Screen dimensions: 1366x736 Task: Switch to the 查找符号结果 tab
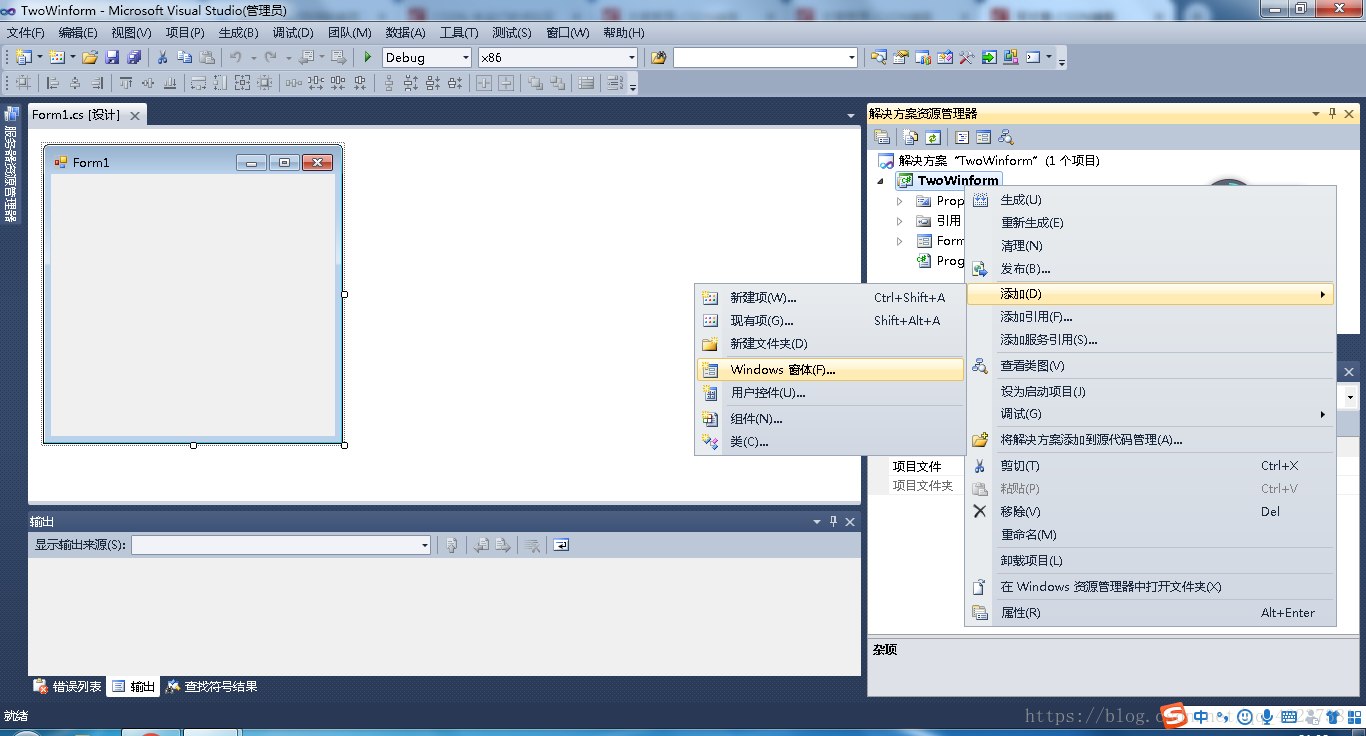click(211, 687)
